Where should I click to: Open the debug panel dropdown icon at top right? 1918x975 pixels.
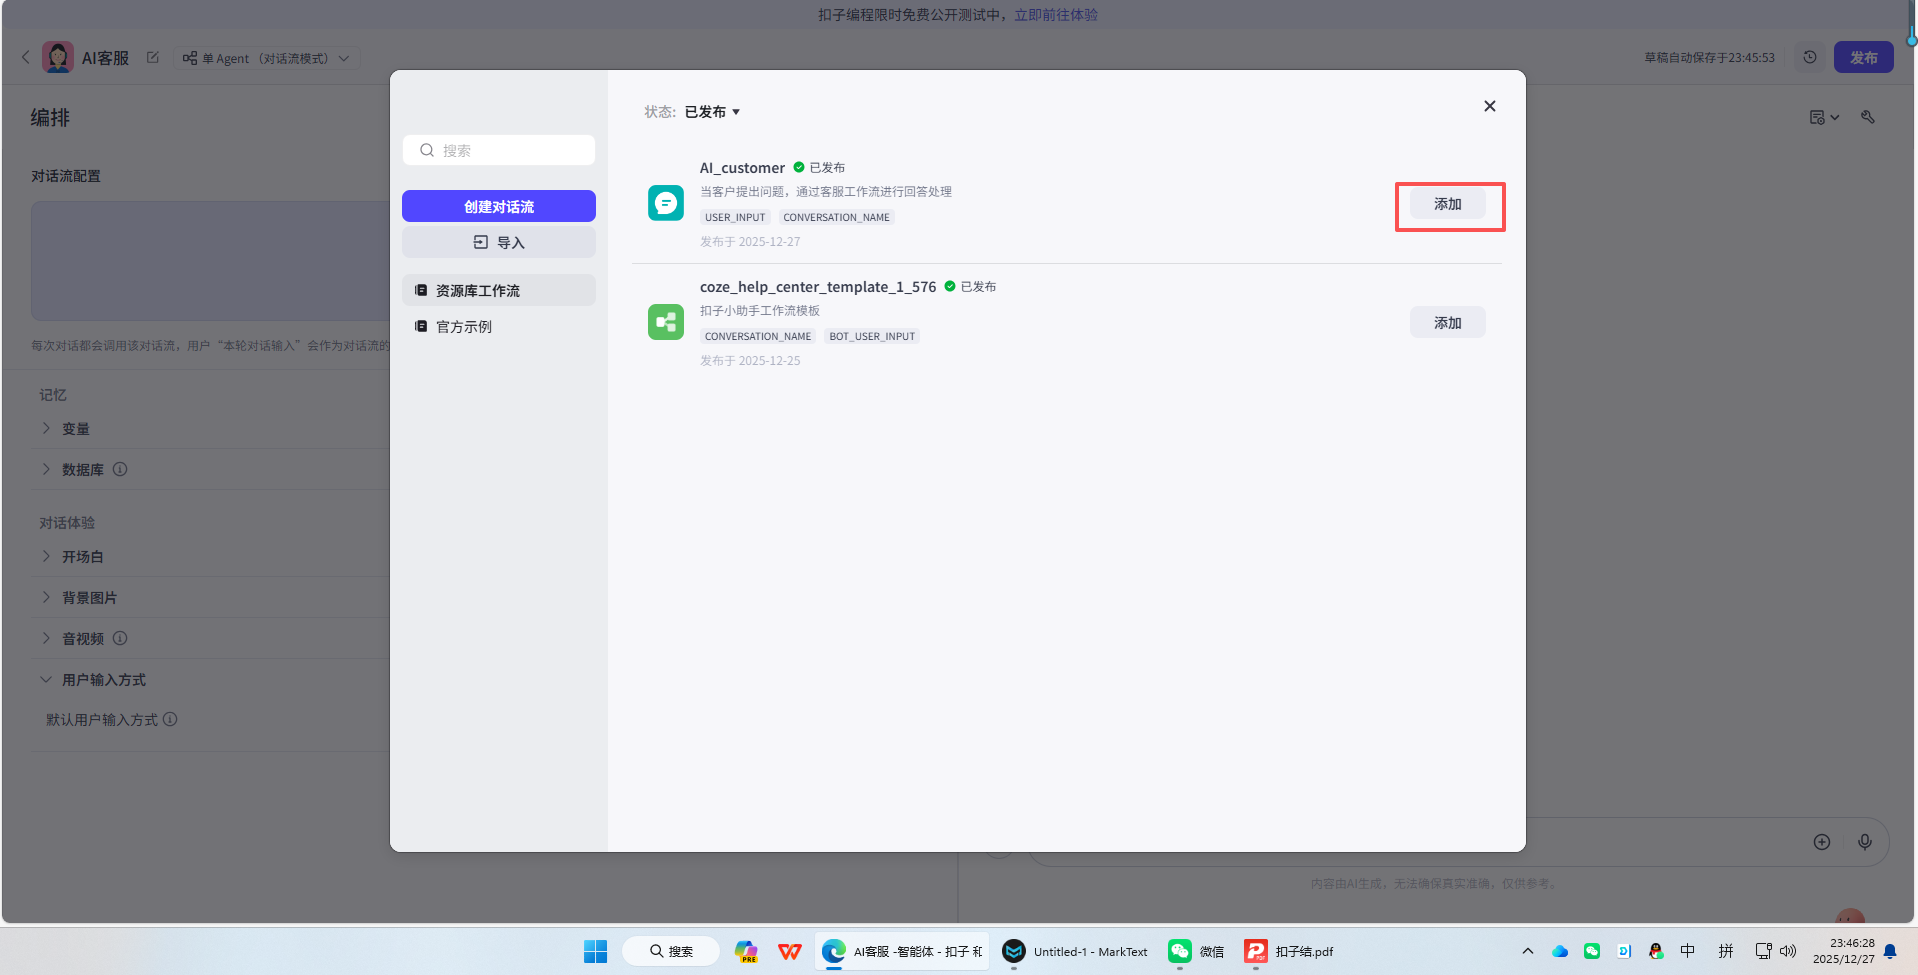(1824, 117)
